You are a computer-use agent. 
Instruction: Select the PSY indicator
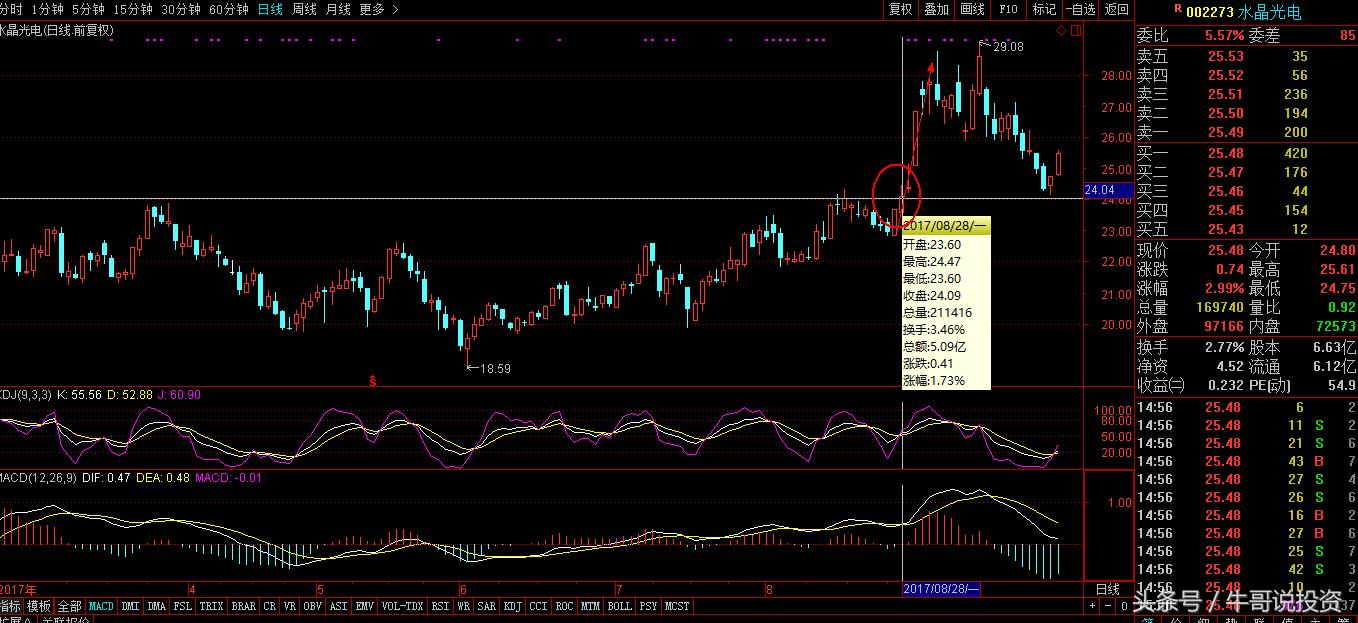(648, 606)
